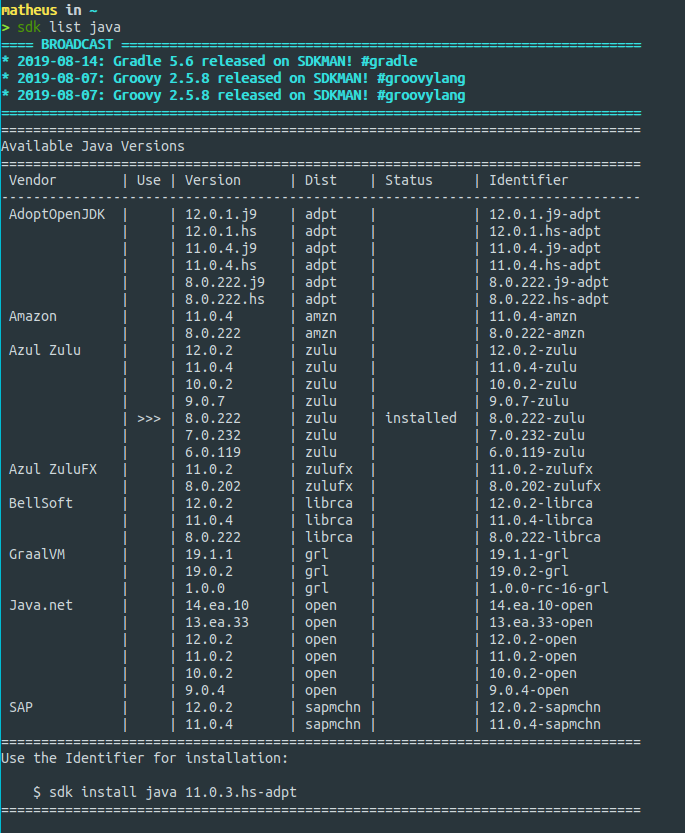The height and width of the screenshot is (833, 685).
Task: Select identifier 8.0.222.j9-adpt
Action: 549,282
